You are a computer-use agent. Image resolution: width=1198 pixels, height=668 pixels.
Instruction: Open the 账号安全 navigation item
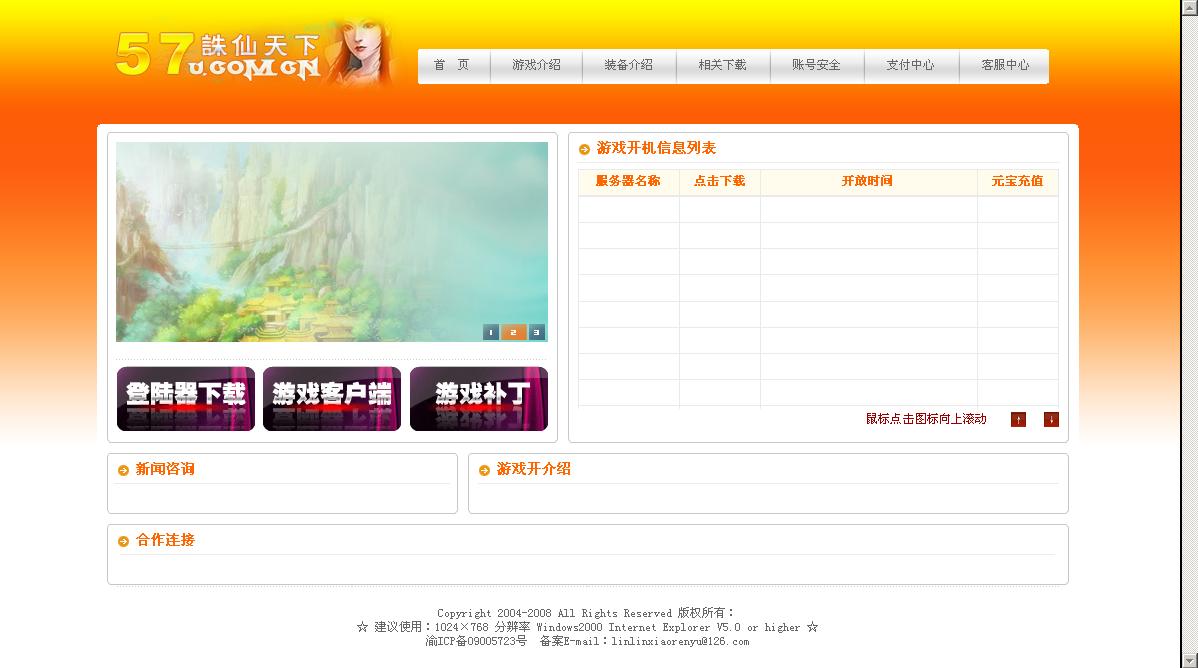(816, 65)
